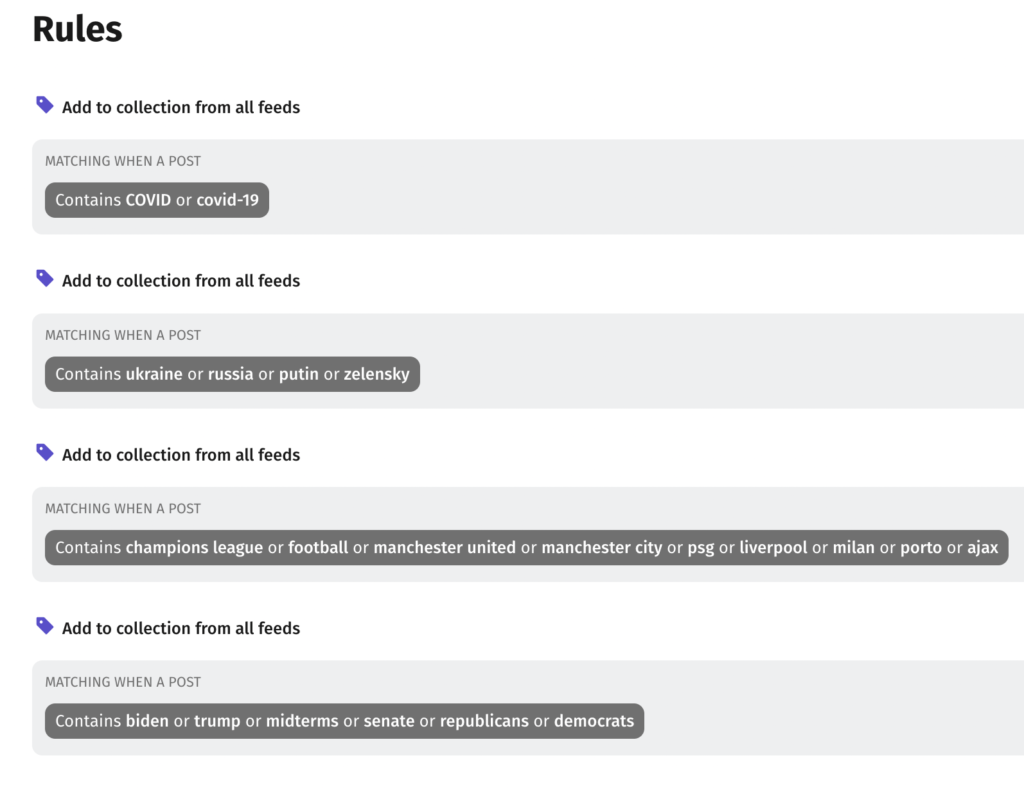The image size is (1024, 803).
Task: Click the tag icon beside the champions league rule
Action: point(44,452)
